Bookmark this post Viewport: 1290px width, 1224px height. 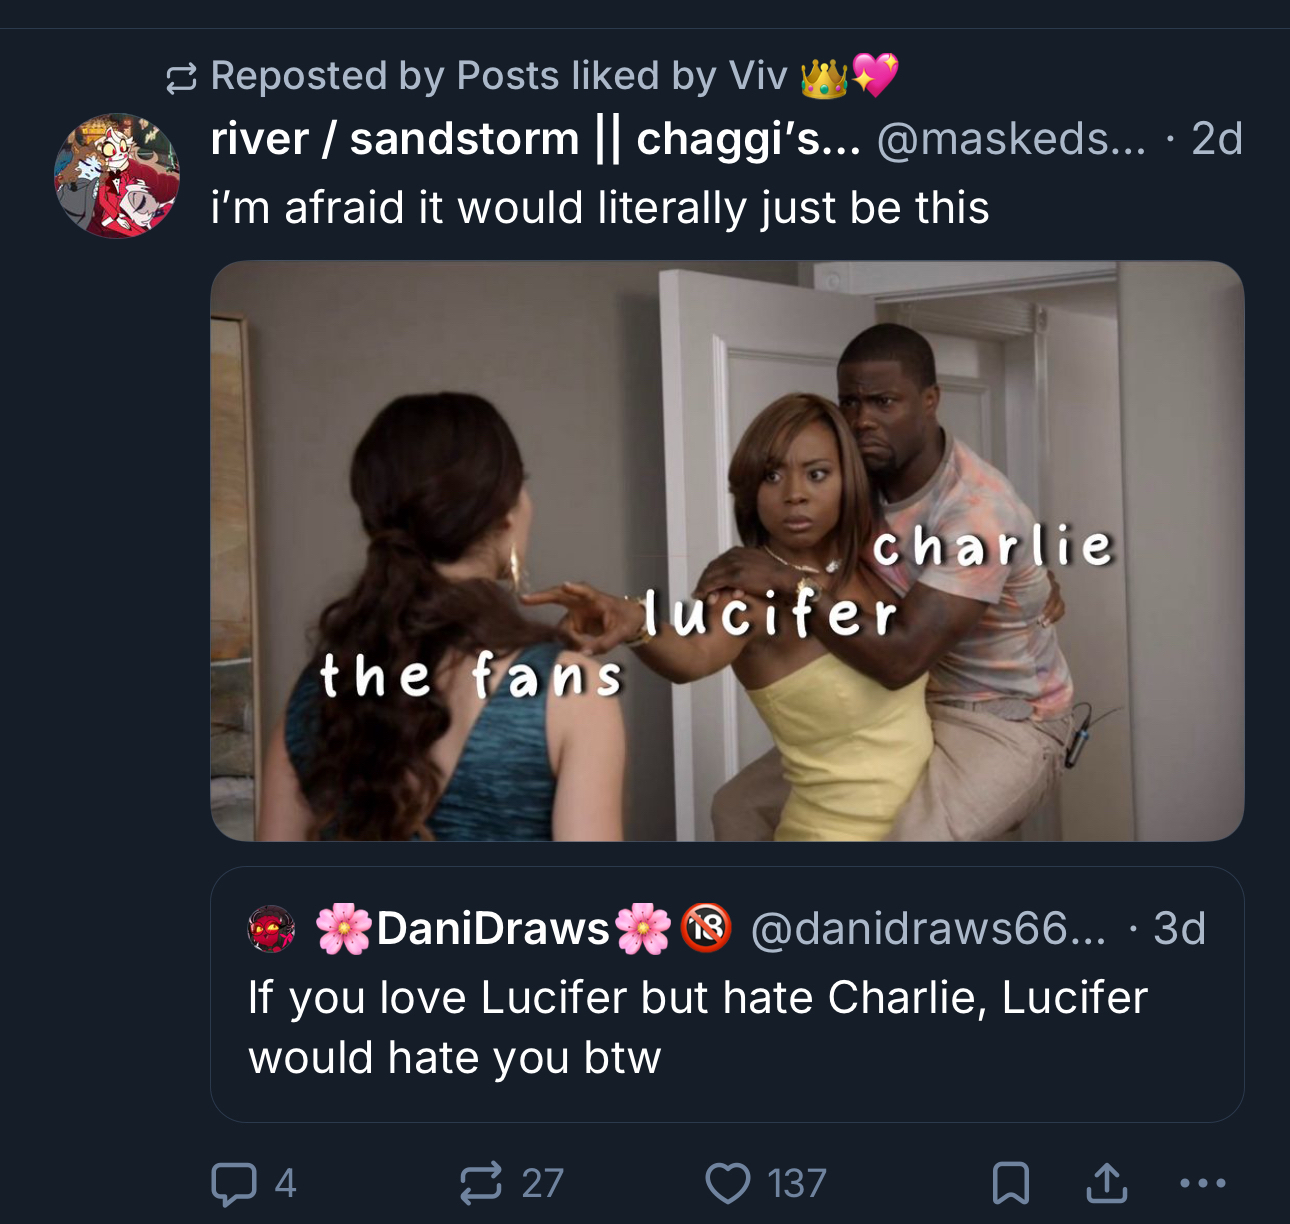pos(1010,1183)
